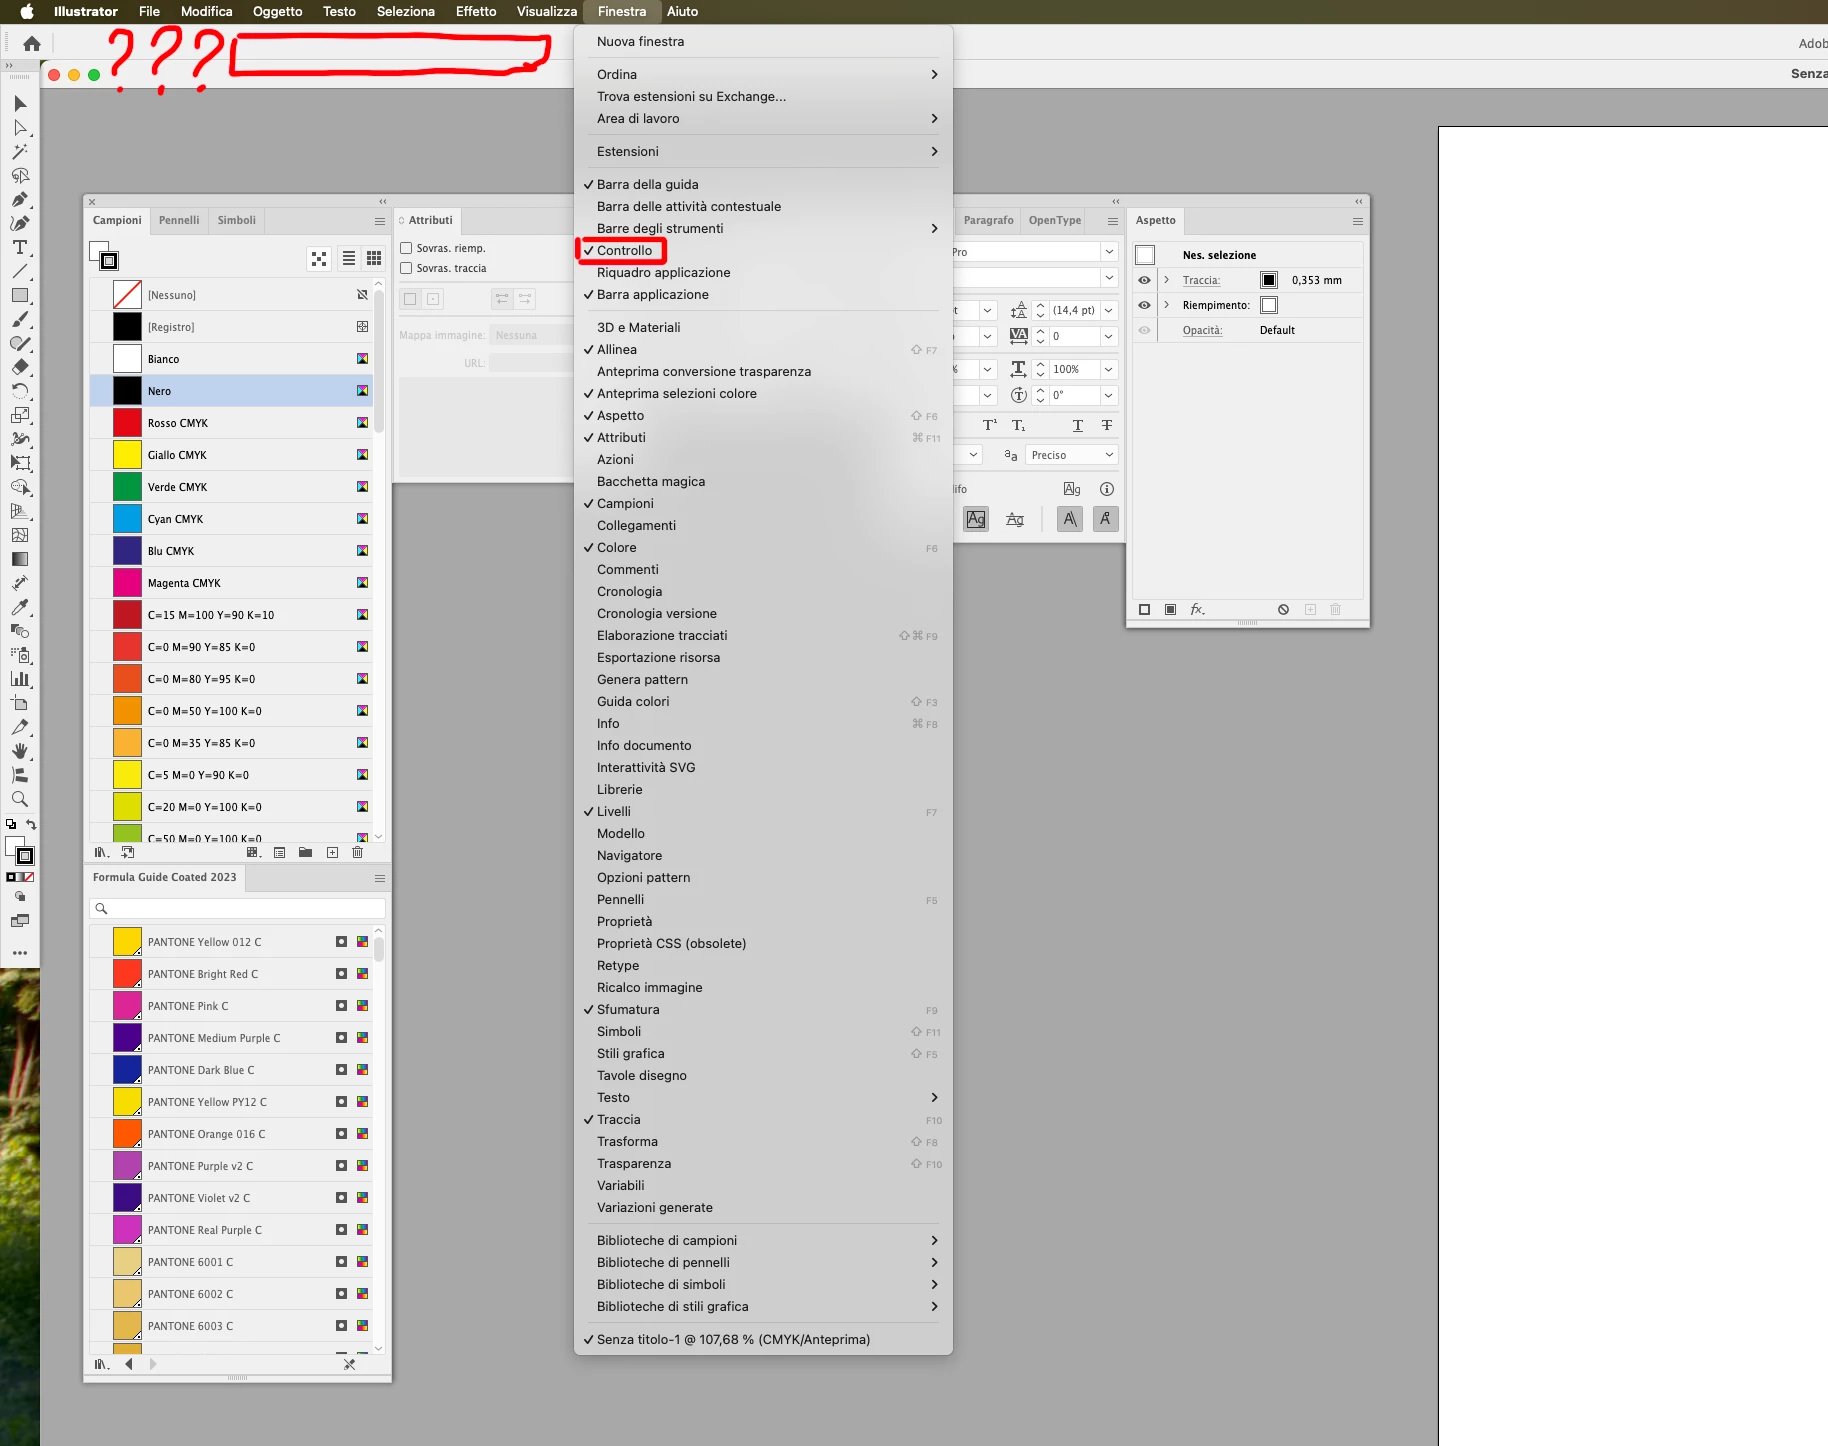
Task: Open Modifica menu in menu bar
Action: tap(207, 12)
